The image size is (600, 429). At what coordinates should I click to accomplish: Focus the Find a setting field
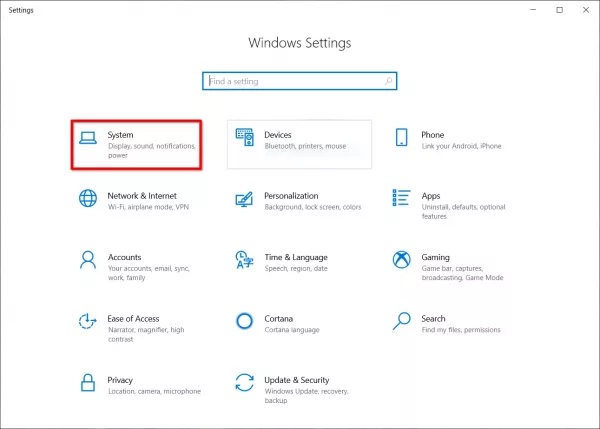tap(300, 81)
